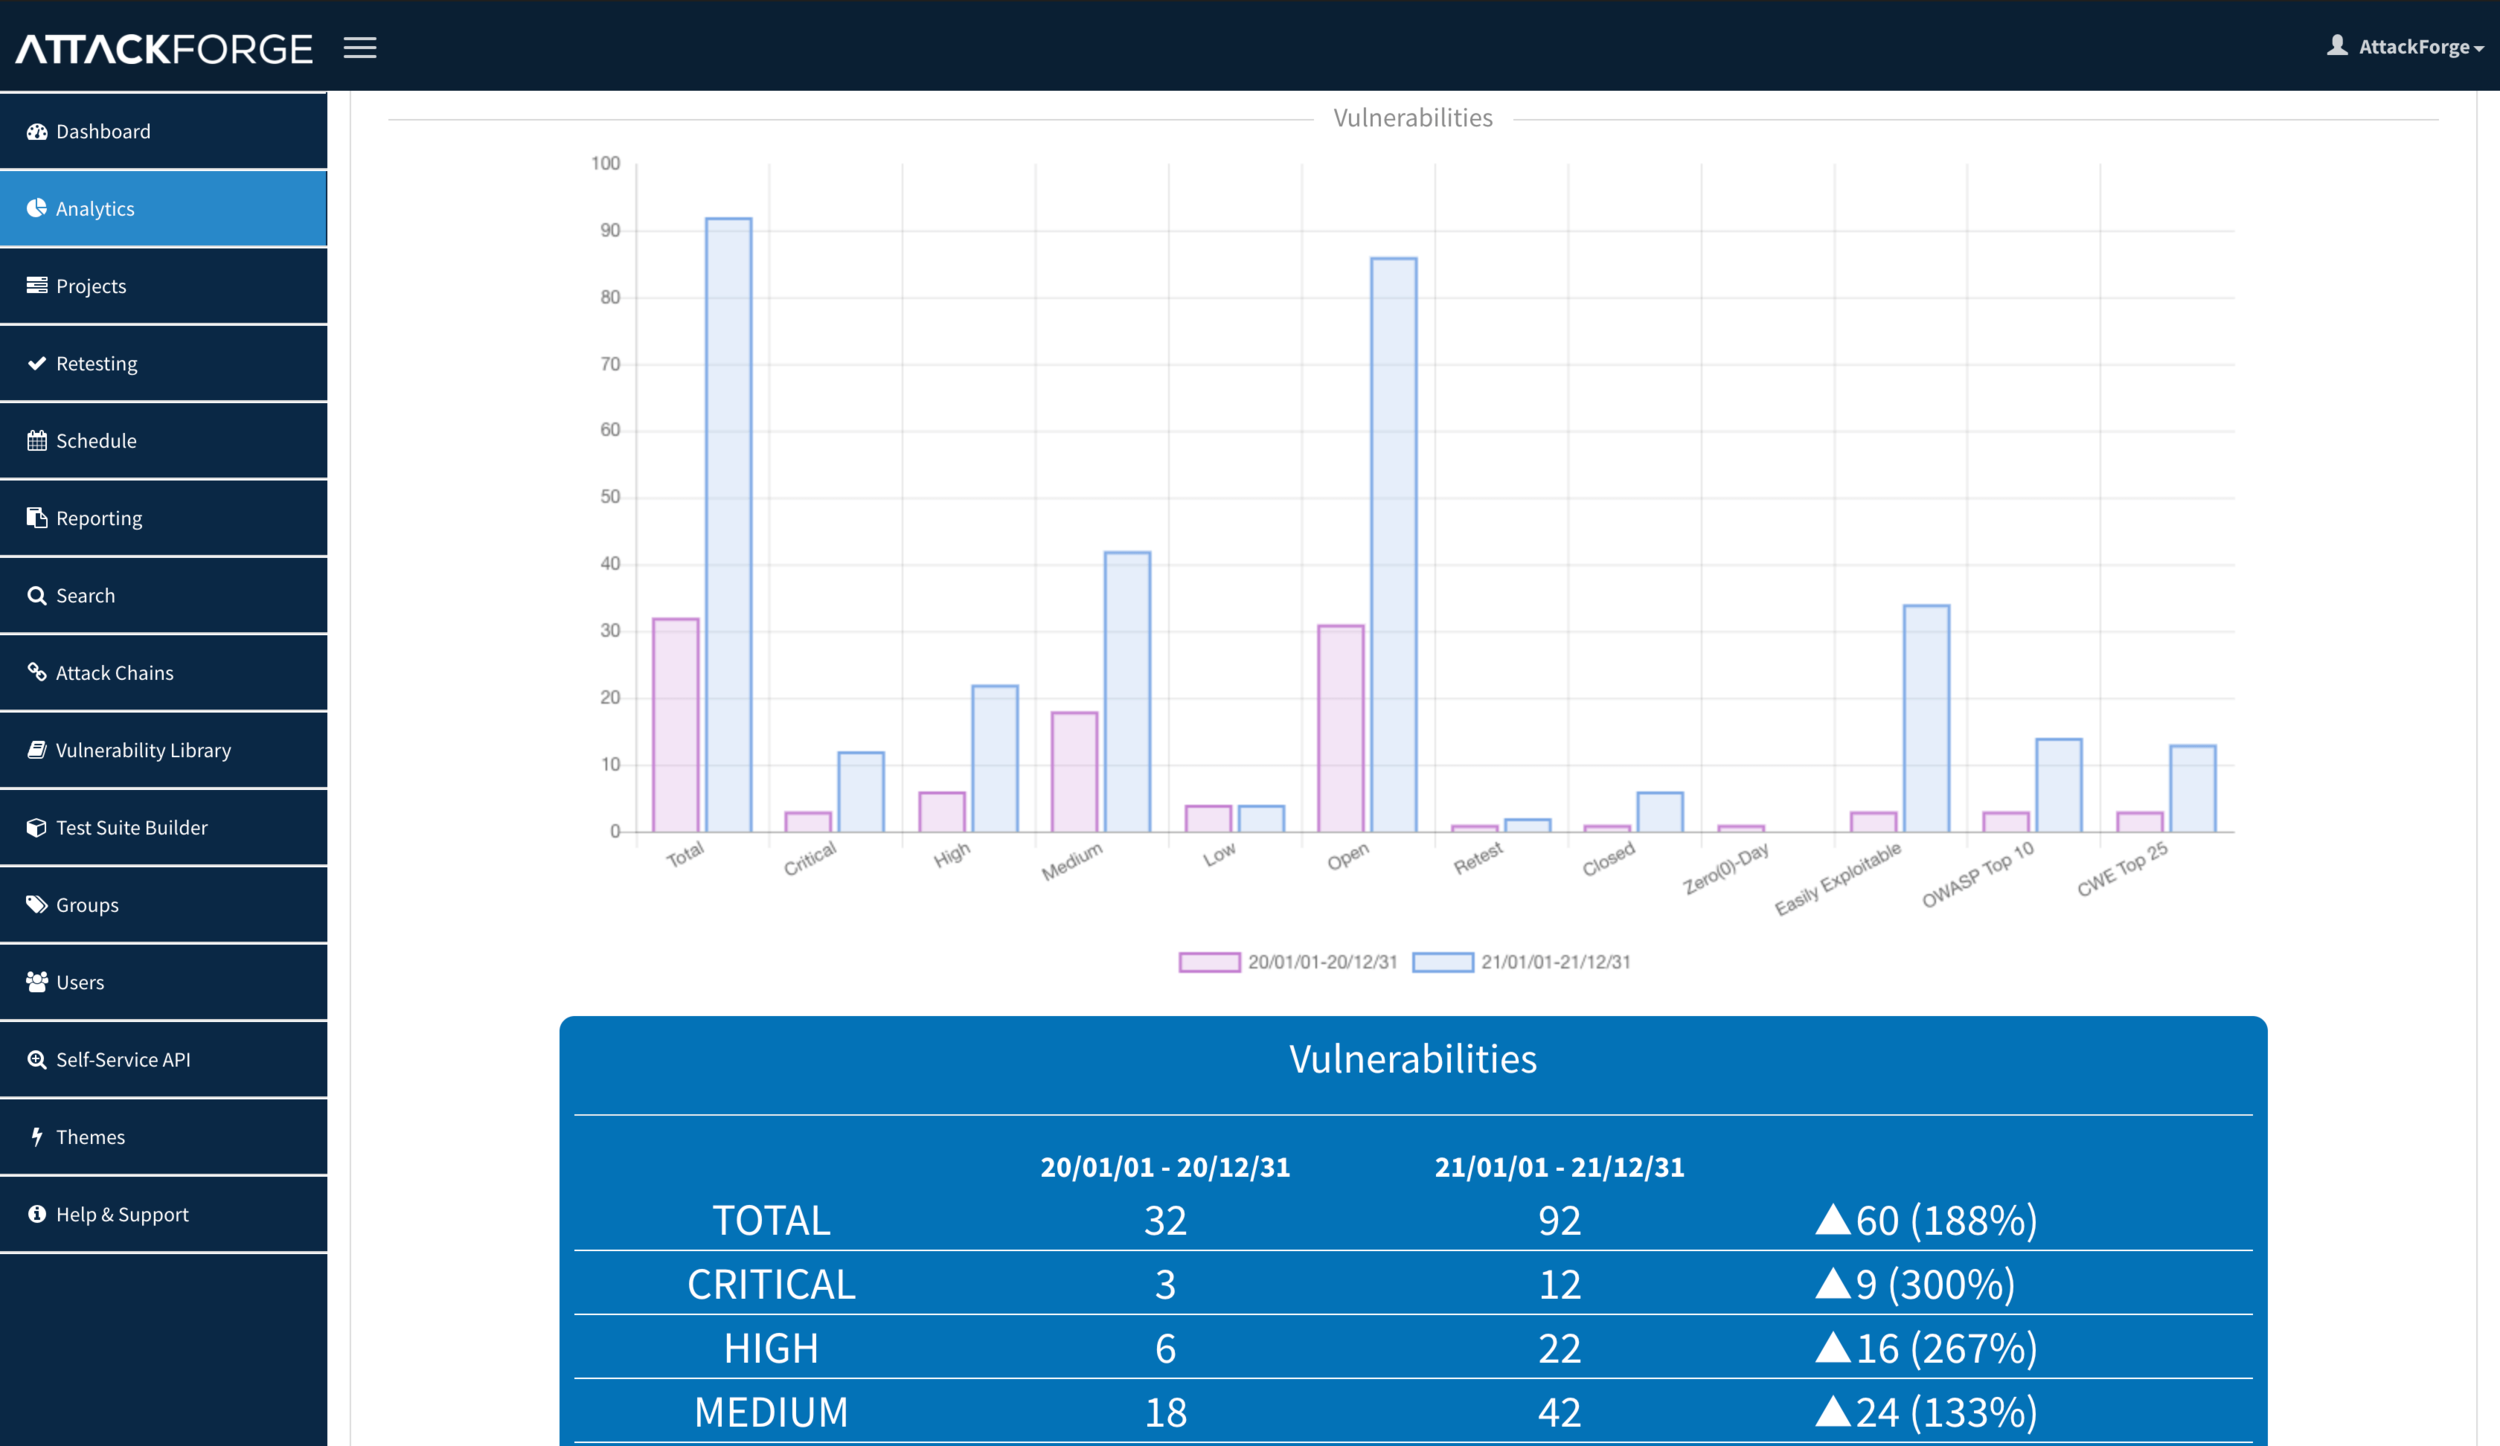Click the Themes lightning bolt icon
2500x1446 pixels.
37,1136
